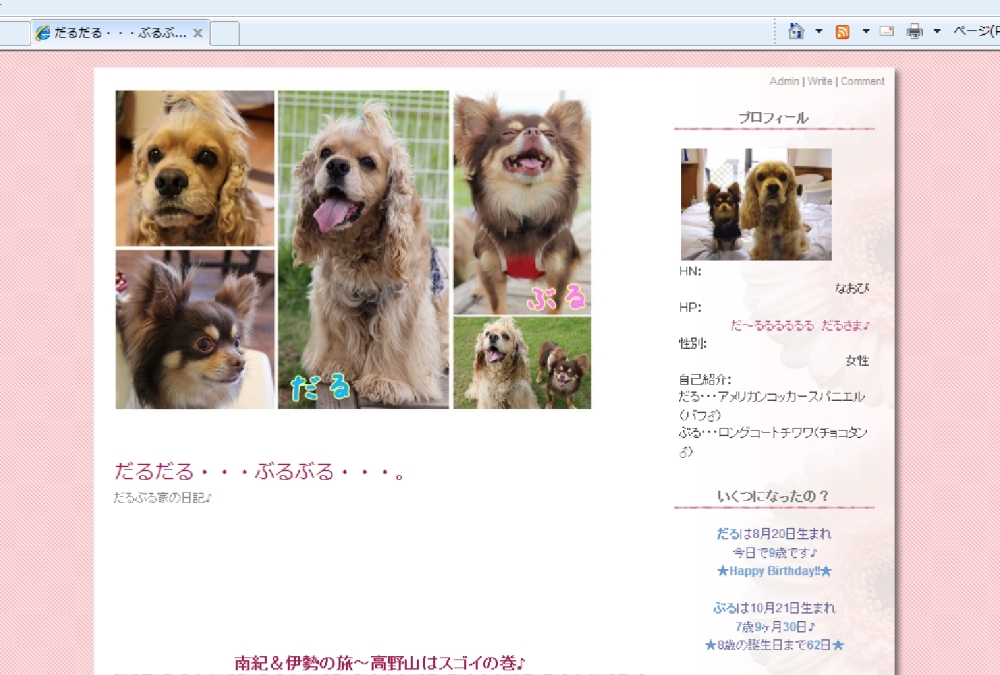The image size is (1000, 675).
Task: Open a new blank tab
Action: (x=224, y=33)
